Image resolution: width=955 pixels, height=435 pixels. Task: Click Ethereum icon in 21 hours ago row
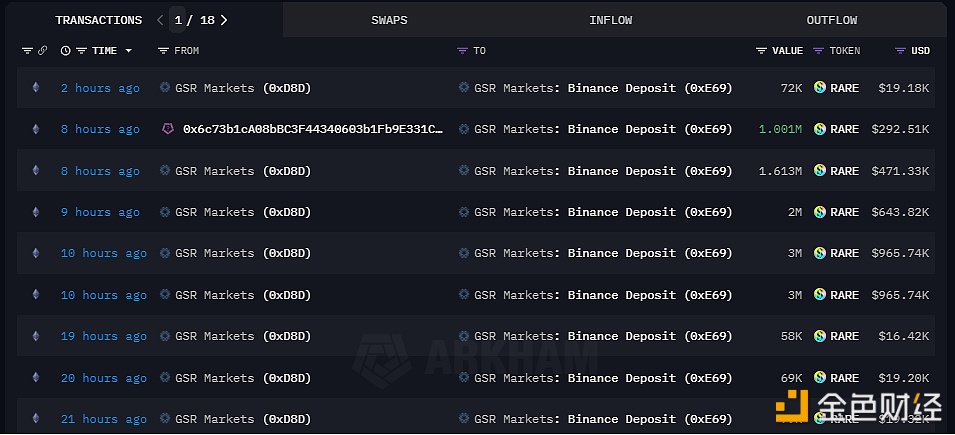coord(35,419)
